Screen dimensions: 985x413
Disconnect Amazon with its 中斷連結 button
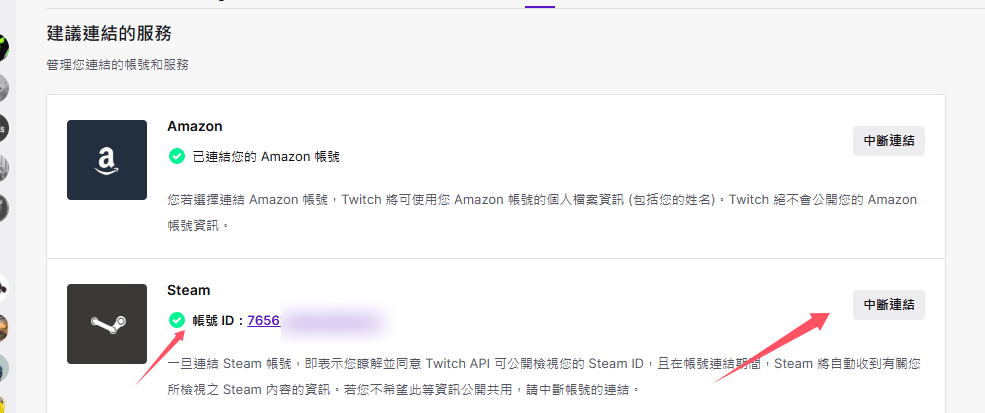click(x=888, y=141)
